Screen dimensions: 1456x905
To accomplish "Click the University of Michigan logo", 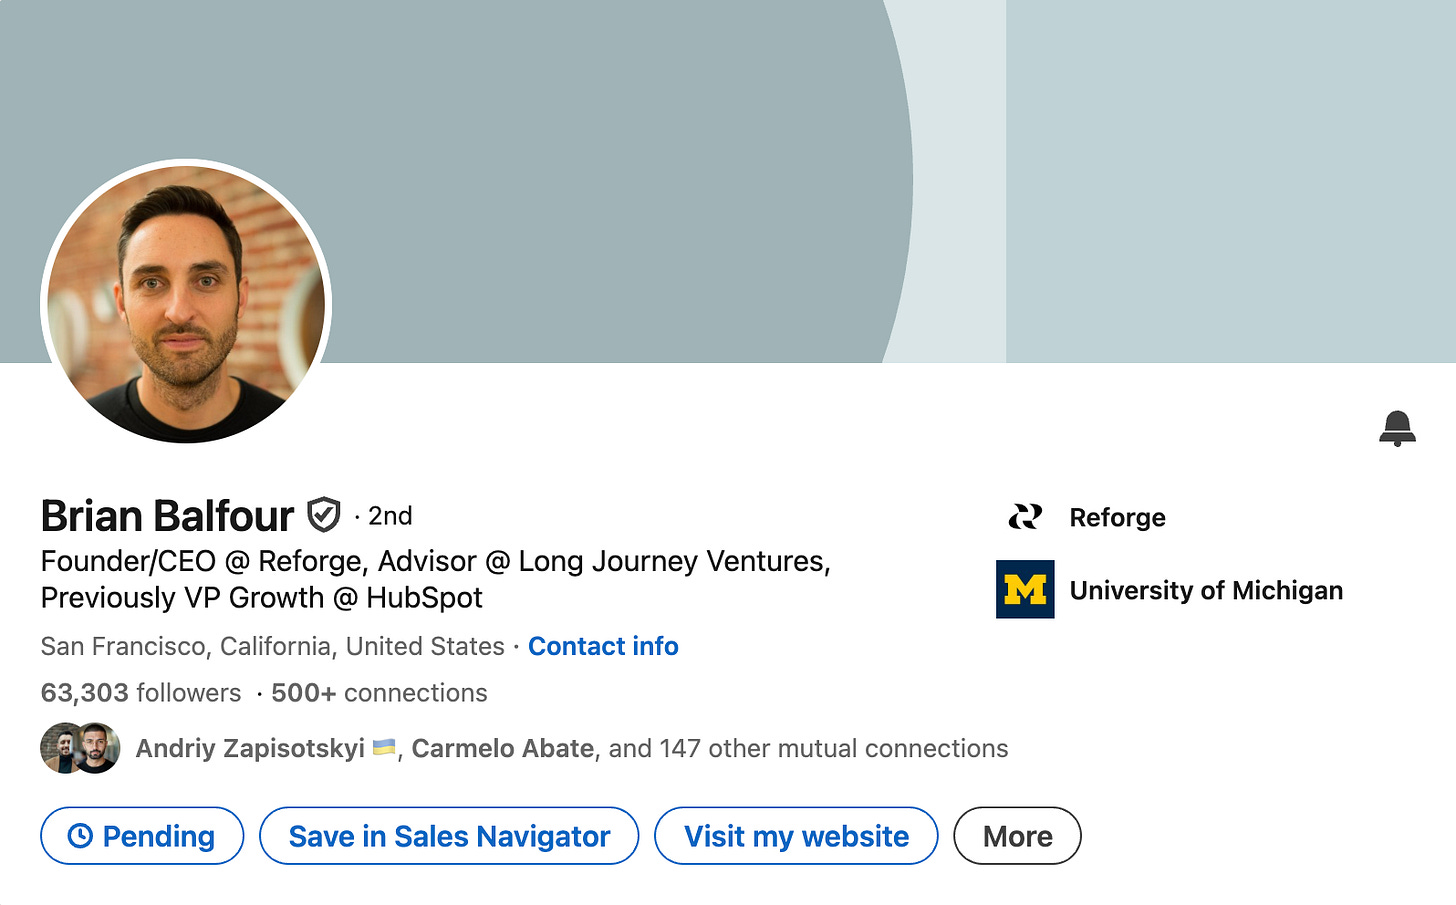I will 1024,590.
